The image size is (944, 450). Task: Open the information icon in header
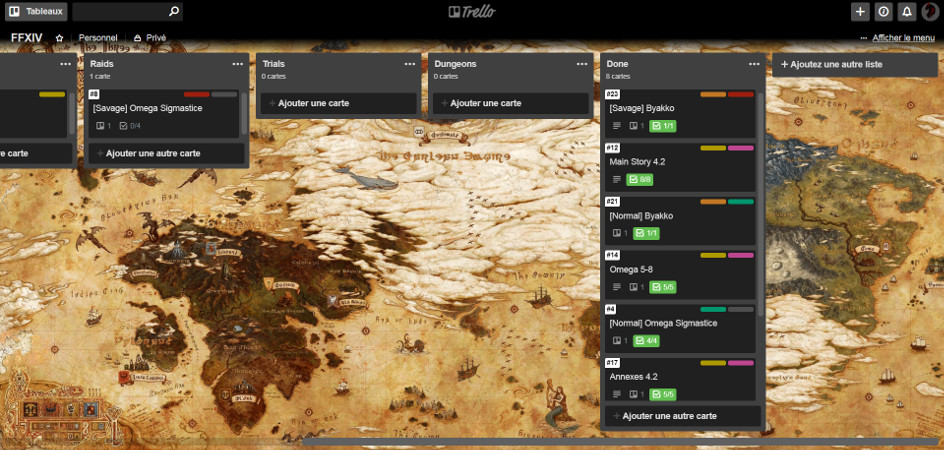pos(884,11)
